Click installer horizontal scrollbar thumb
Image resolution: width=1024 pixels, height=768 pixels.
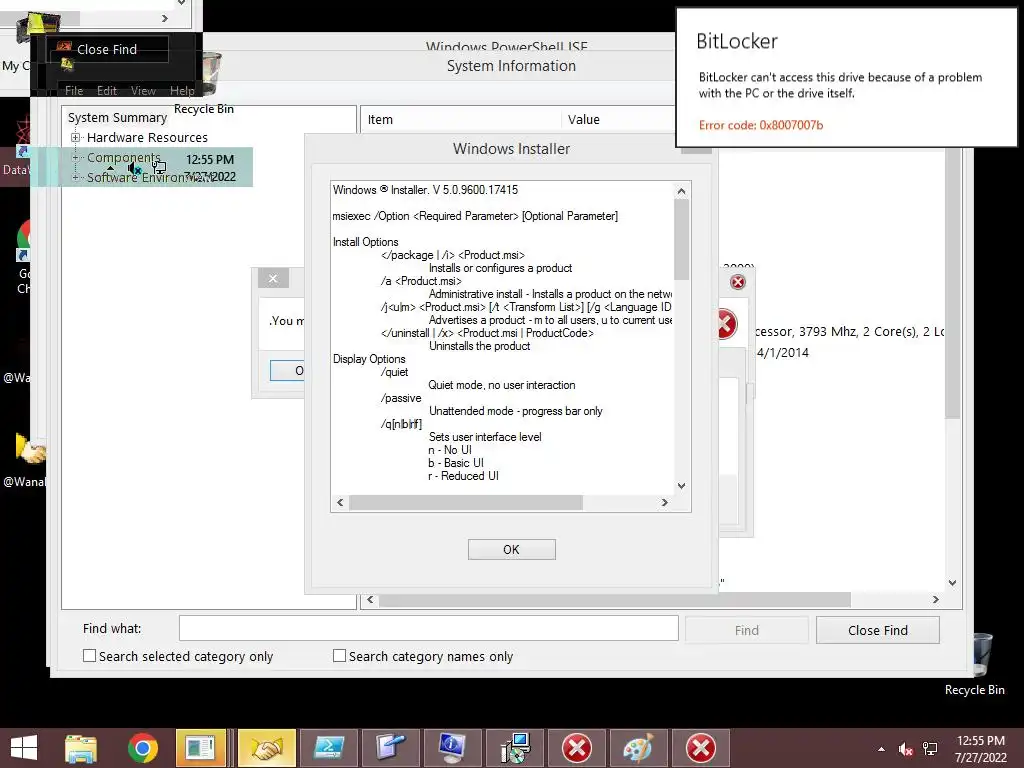pos(466,502)
